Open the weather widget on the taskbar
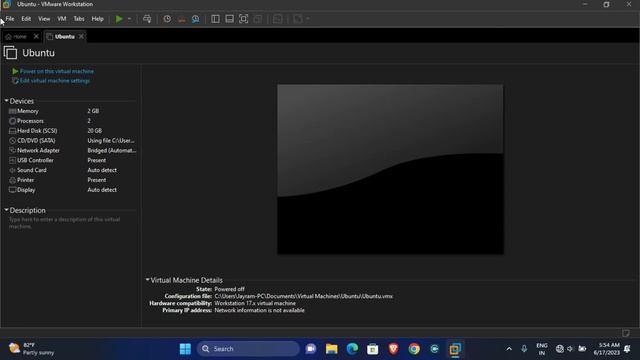 pyautogui.click(x=32, y=349)
